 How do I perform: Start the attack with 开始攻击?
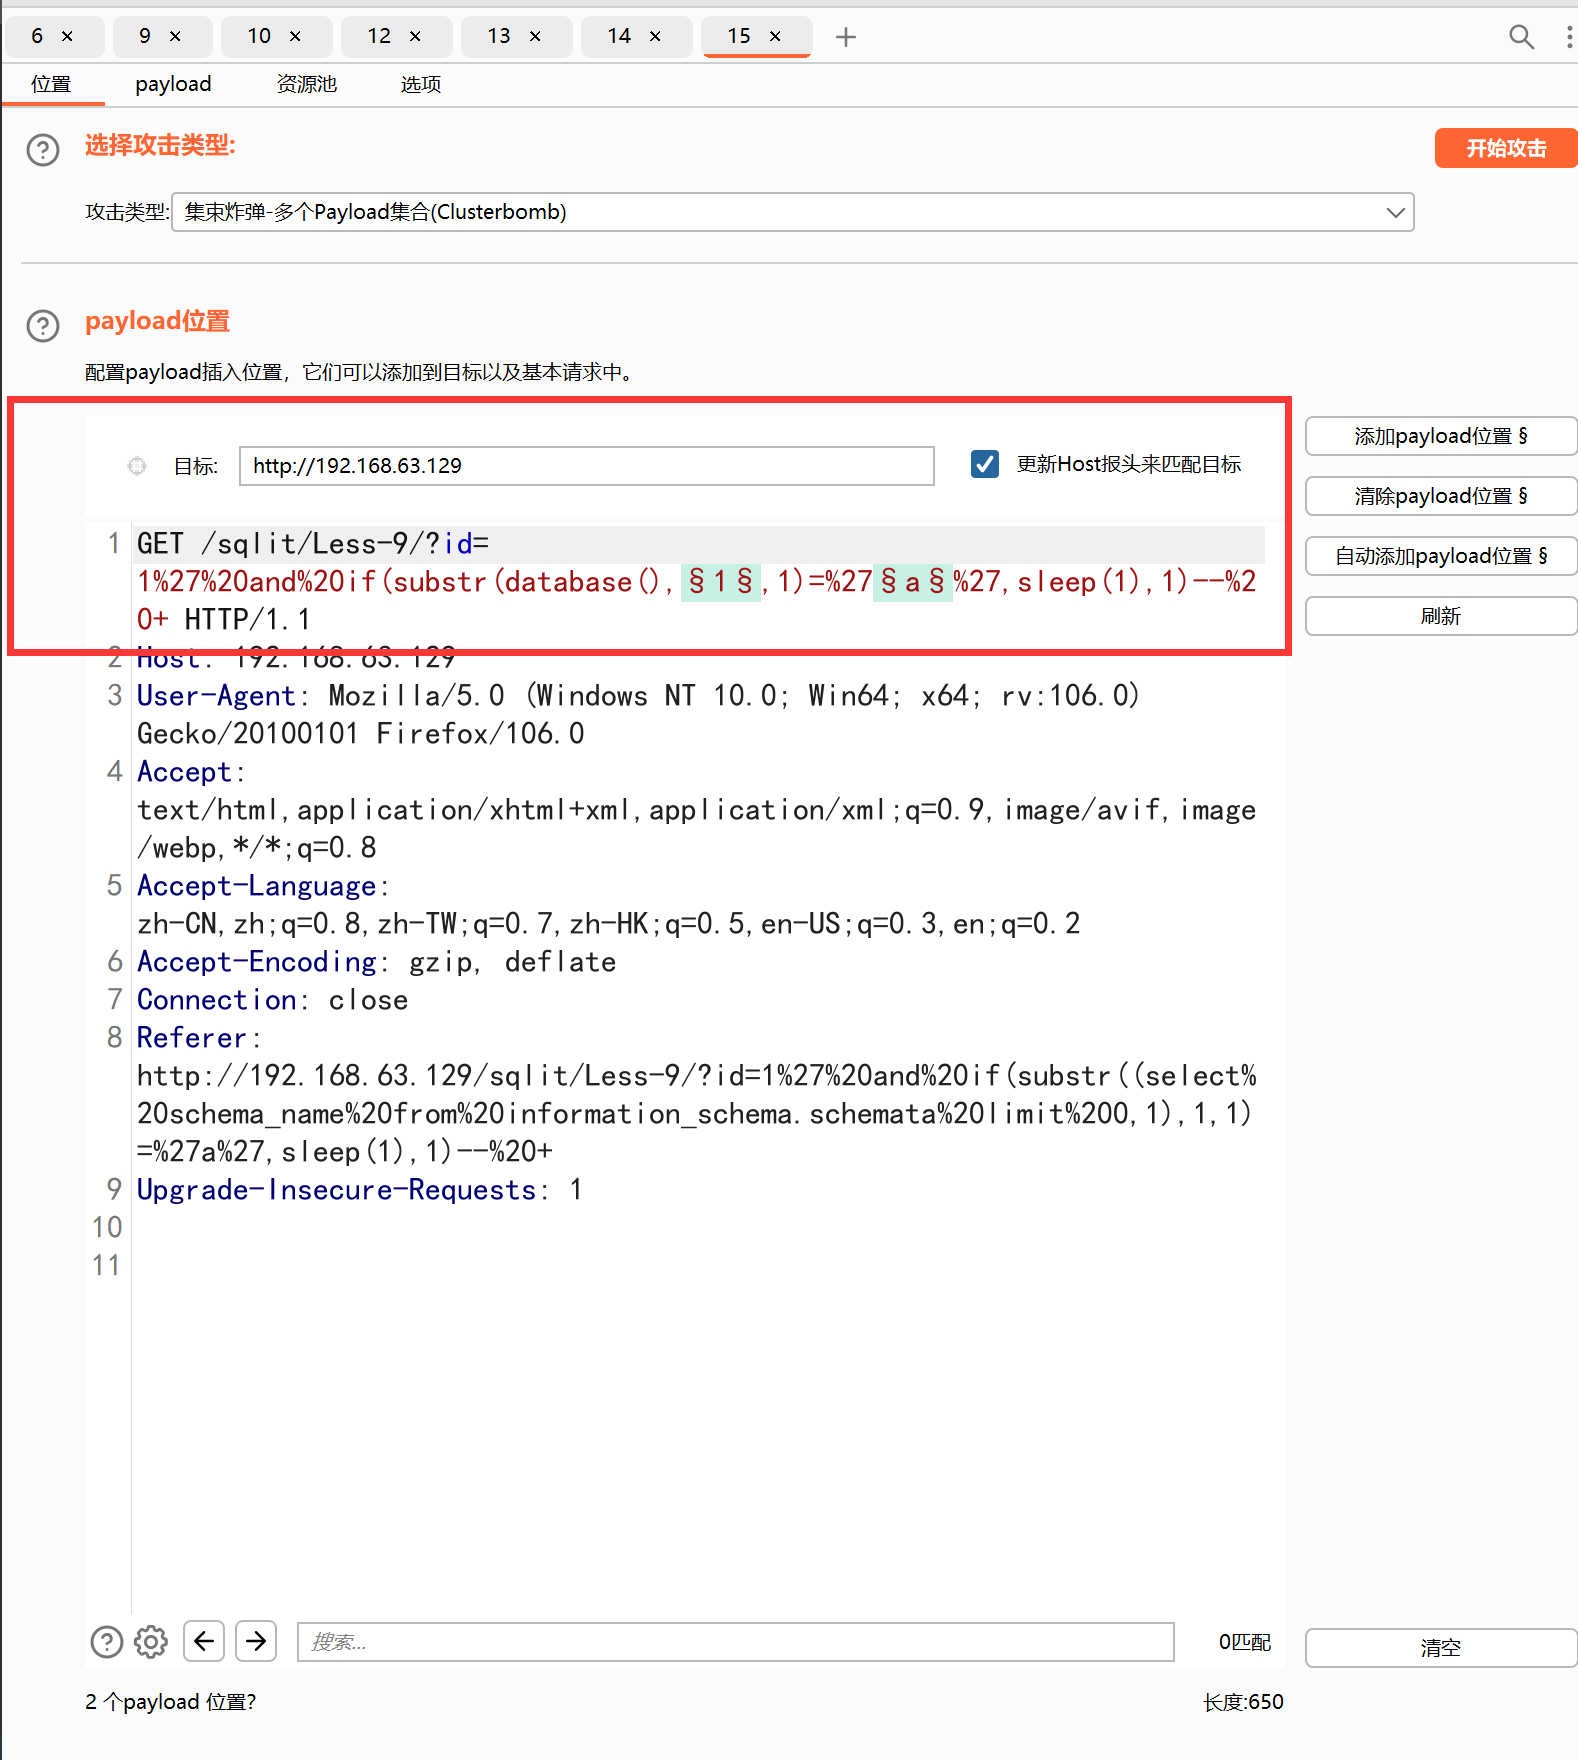click(x=1506, y=148)
